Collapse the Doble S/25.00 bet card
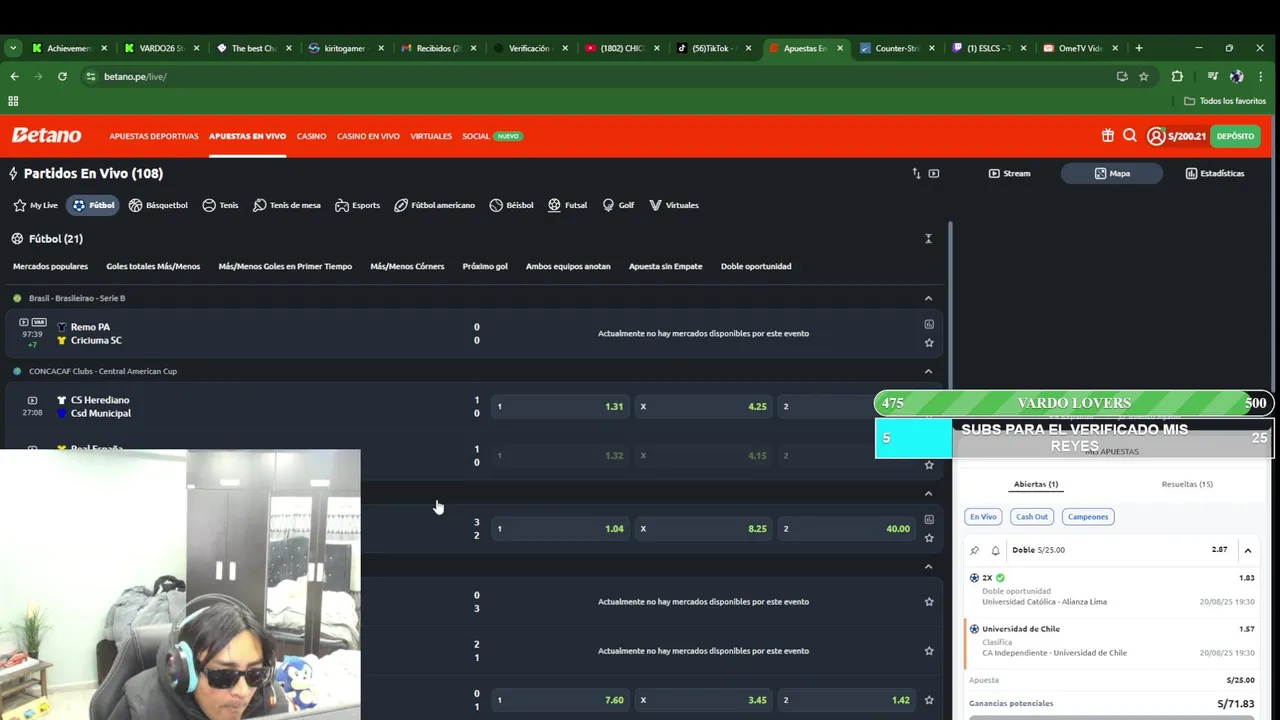This screenshot has height=720, width=1280. click(1248, 550)
